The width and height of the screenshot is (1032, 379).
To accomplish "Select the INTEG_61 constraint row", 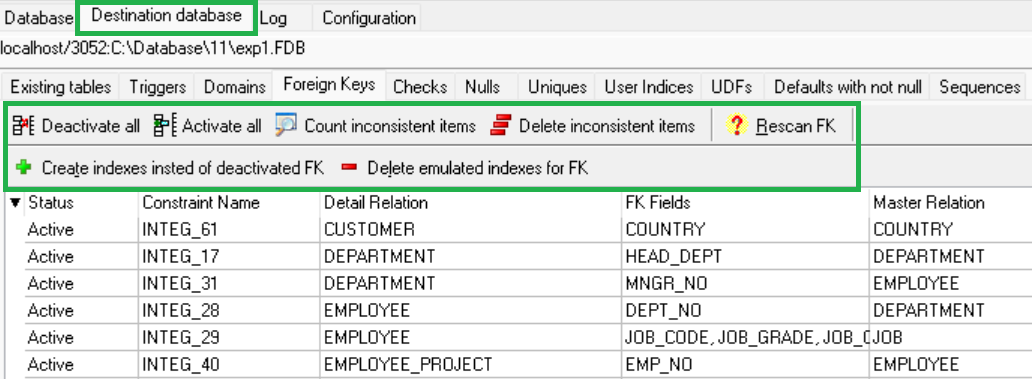I will coord(529,230).
